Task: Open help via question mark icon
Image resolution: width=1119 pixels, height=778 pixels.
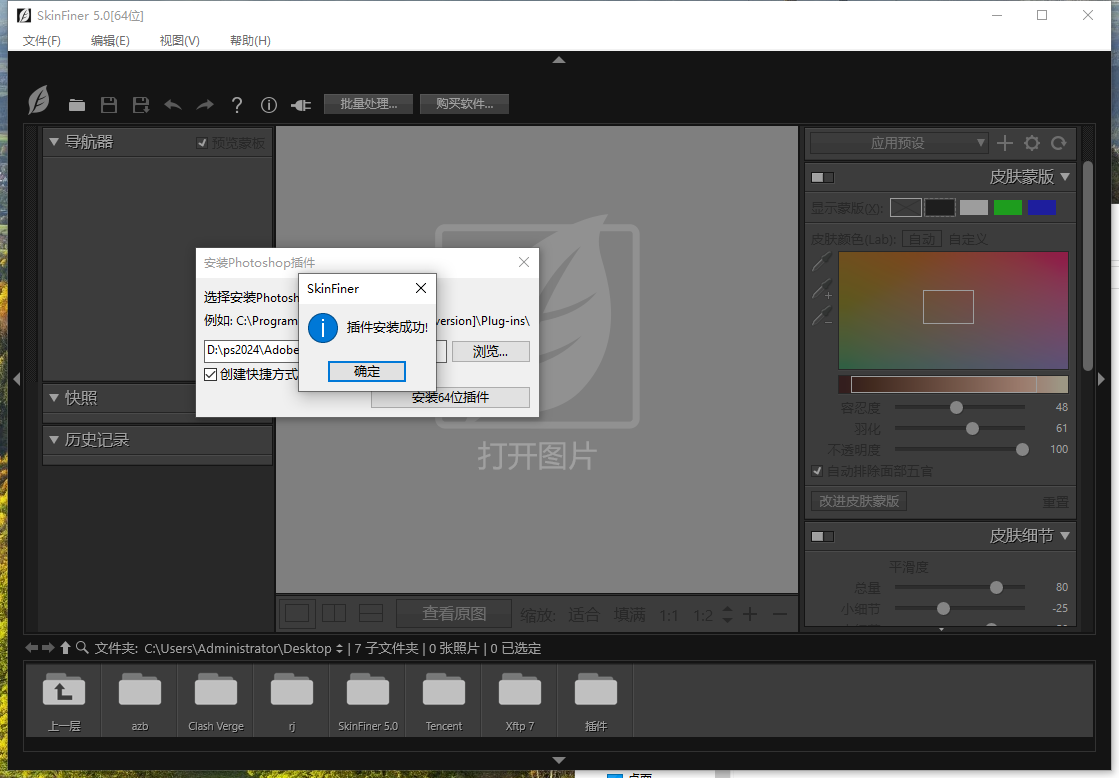Action: [237, 105]
